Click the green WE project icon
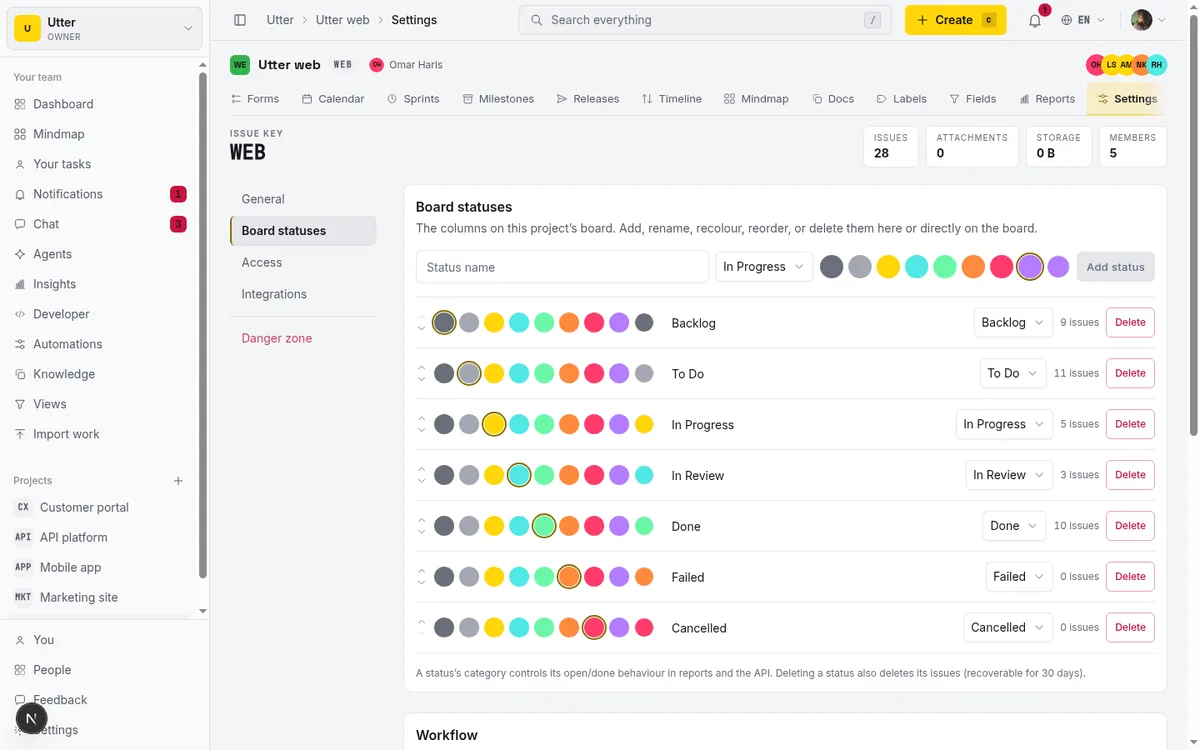 240,65
